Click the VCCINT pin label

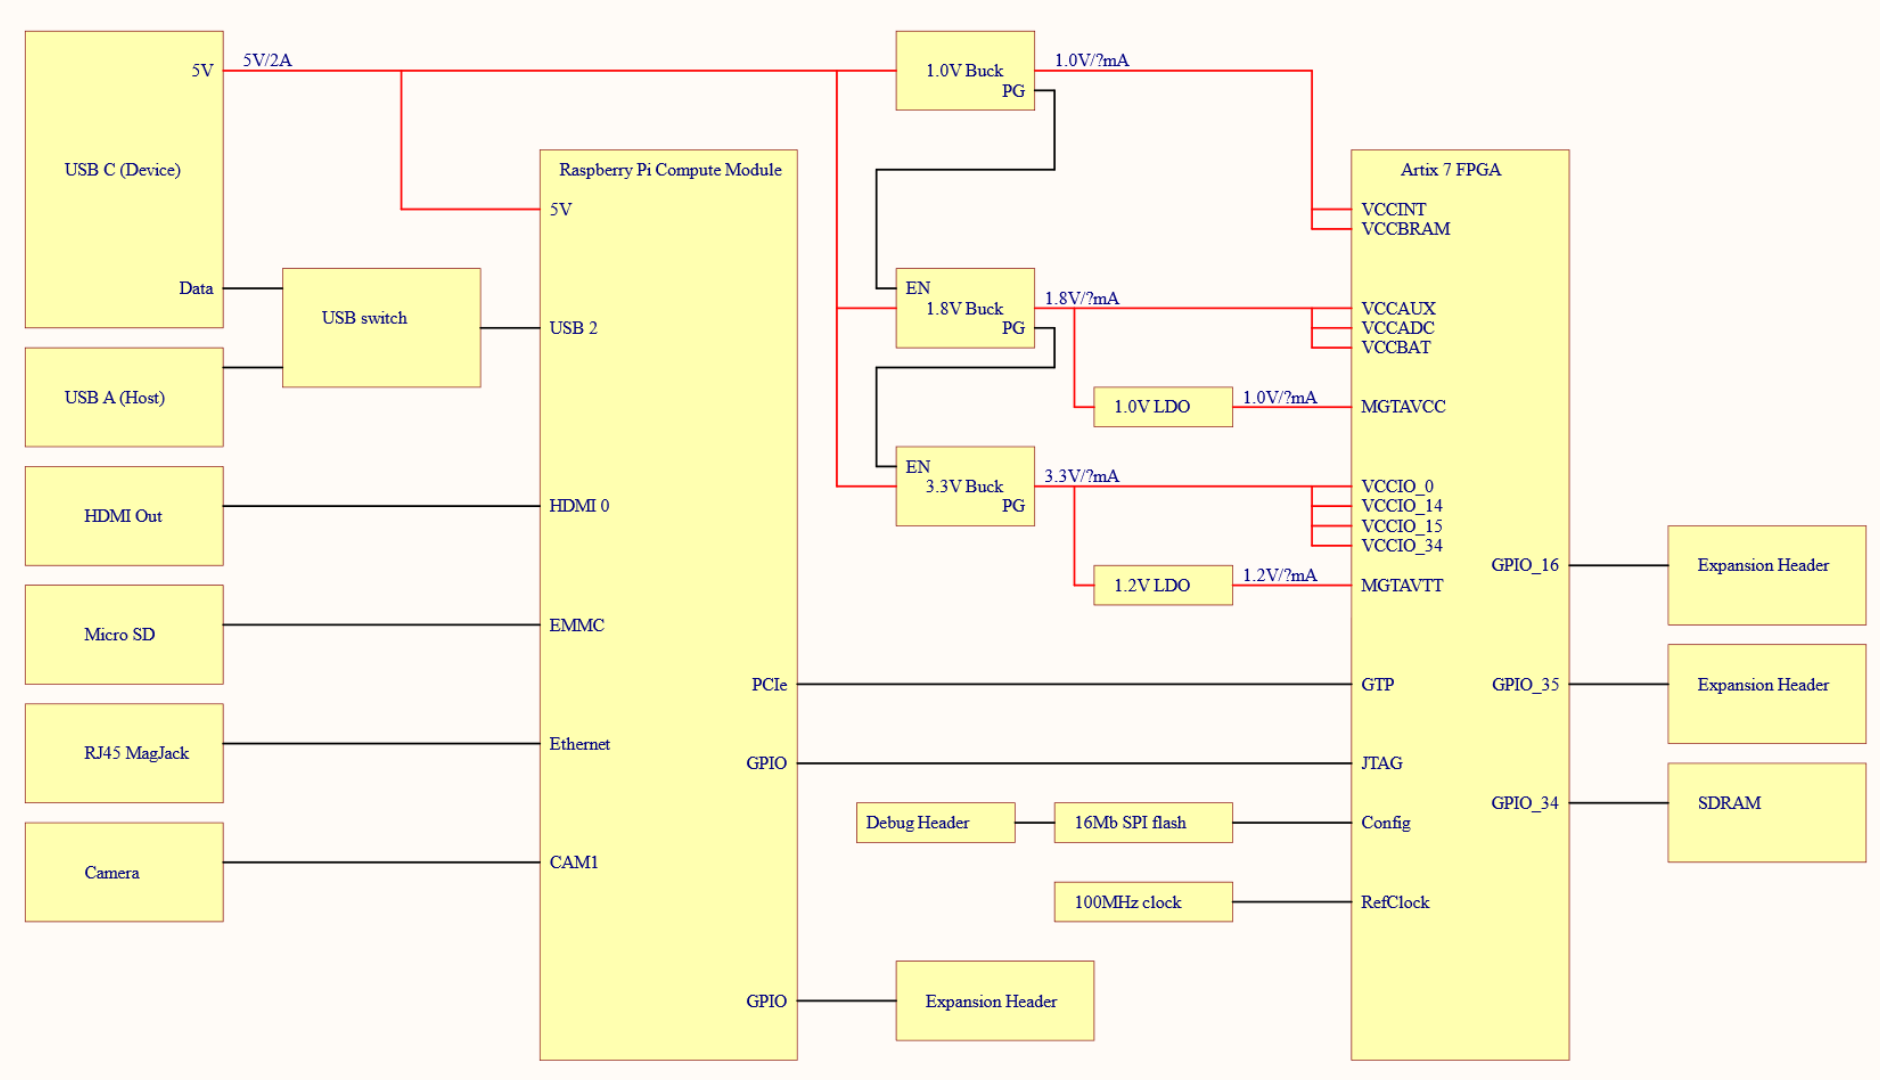tap(1393, 209)
